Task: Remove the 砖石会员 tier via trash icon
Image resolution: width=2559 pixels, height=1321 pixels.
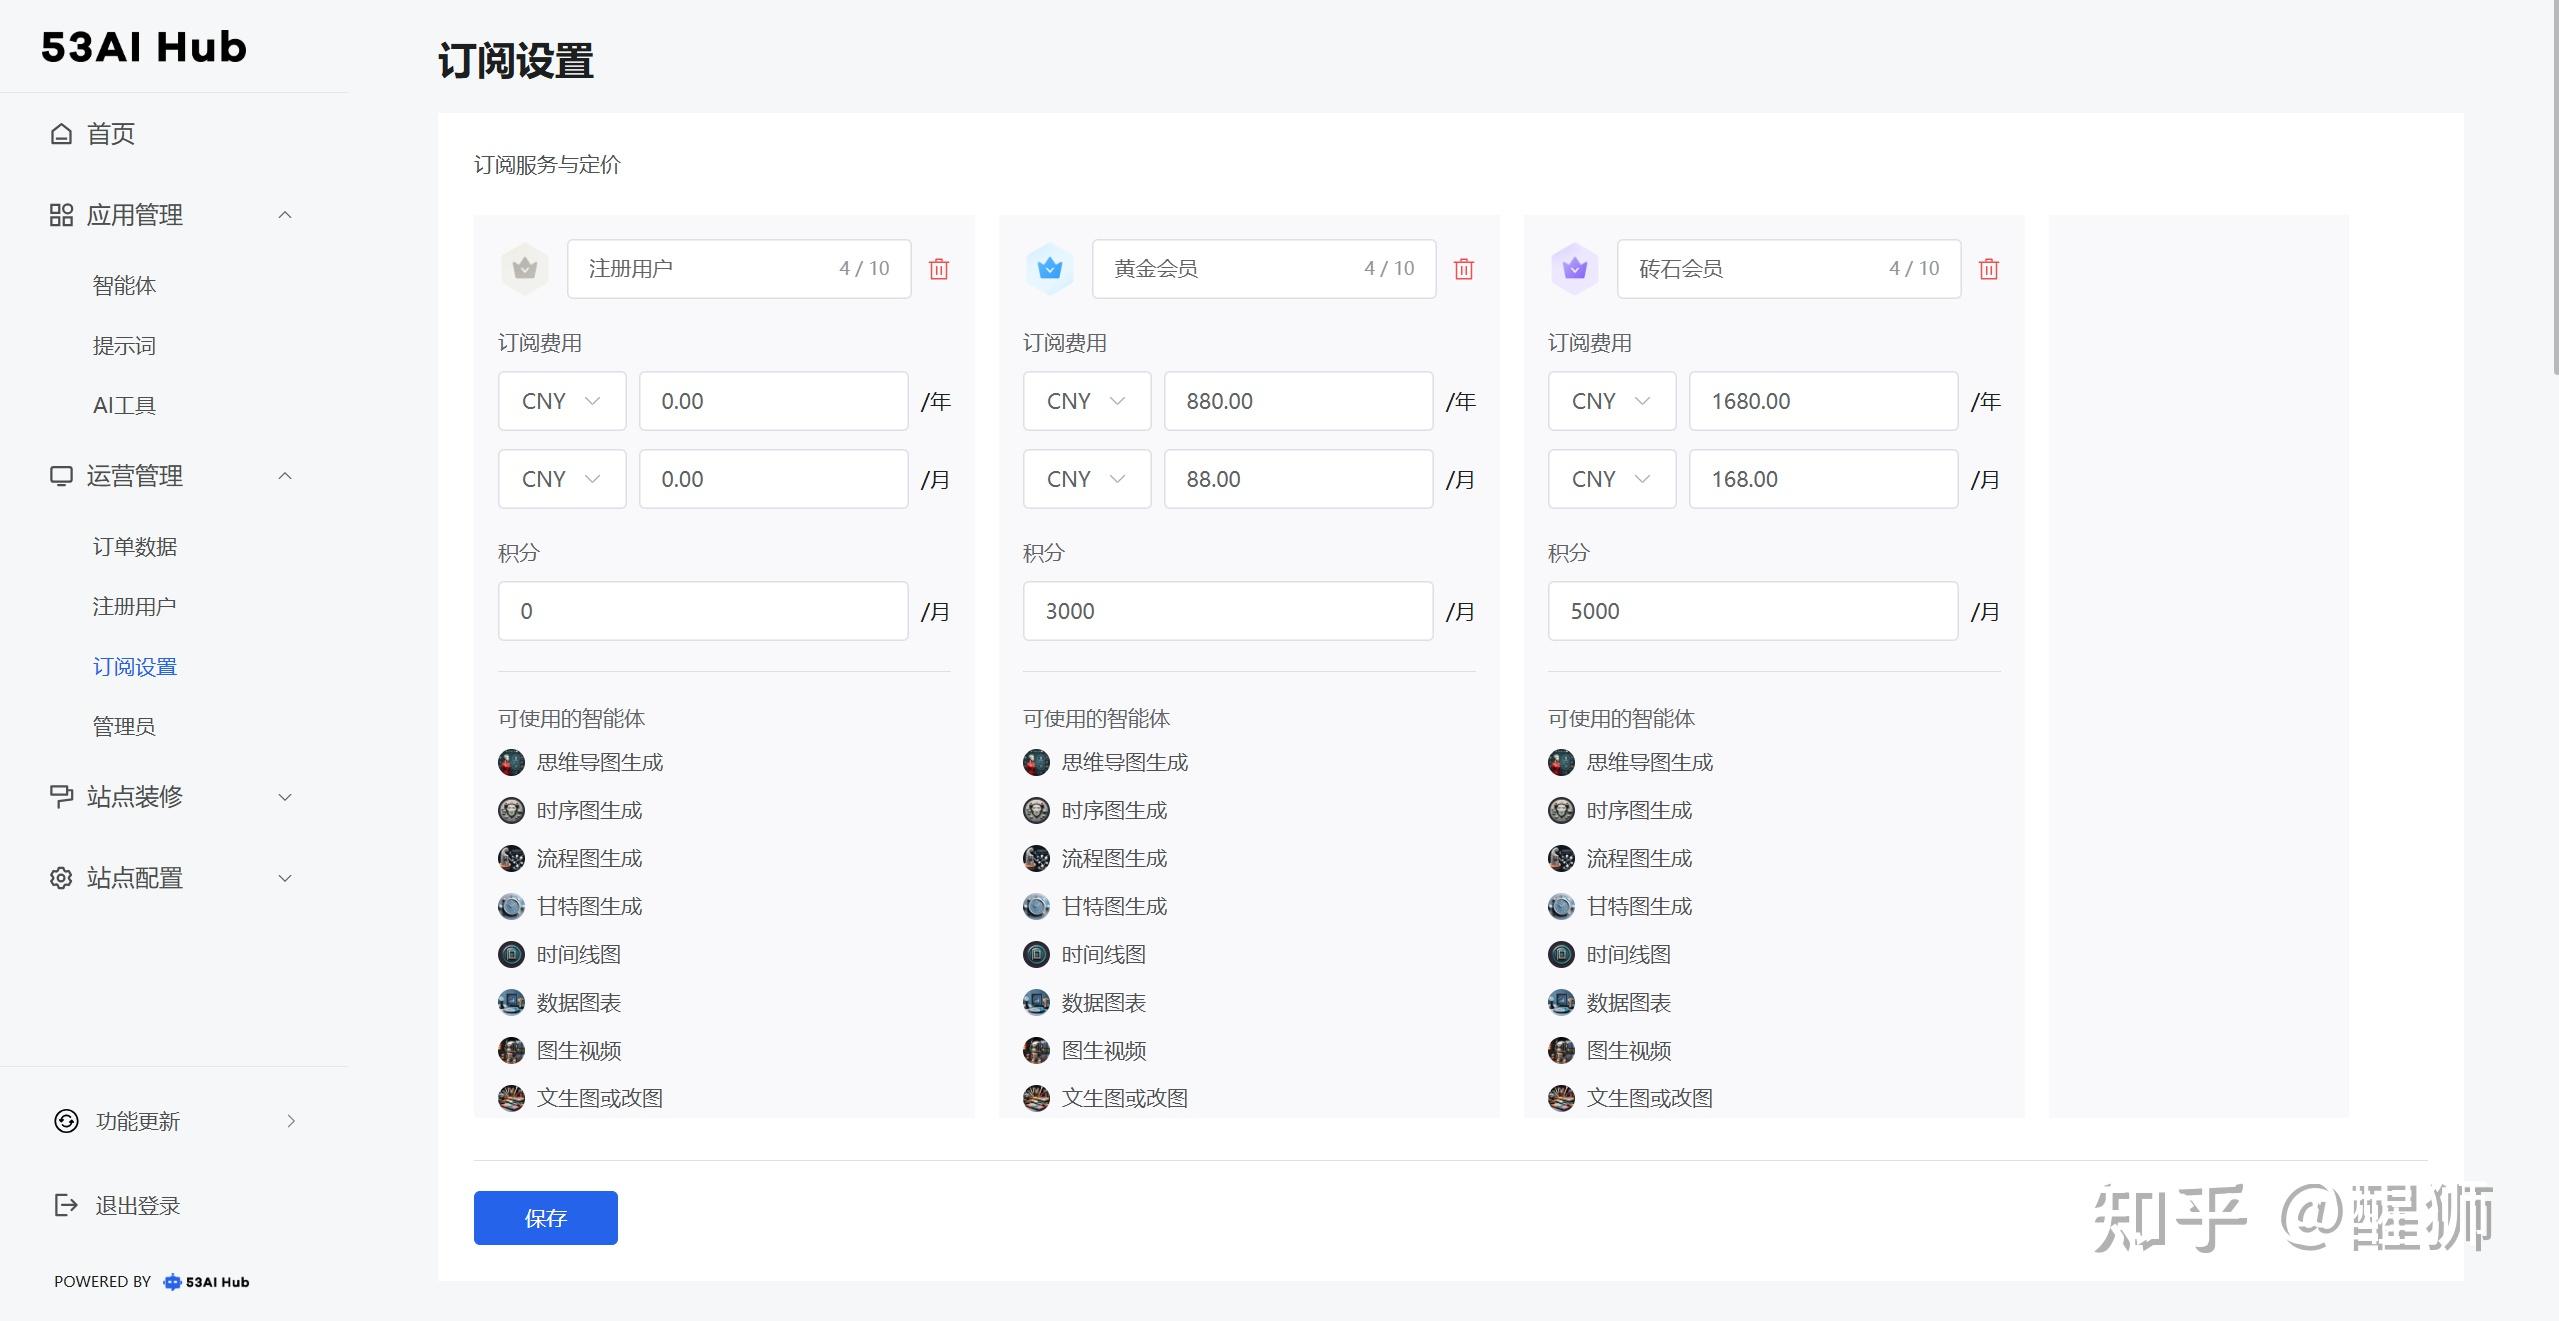Action: [1988, 269]
